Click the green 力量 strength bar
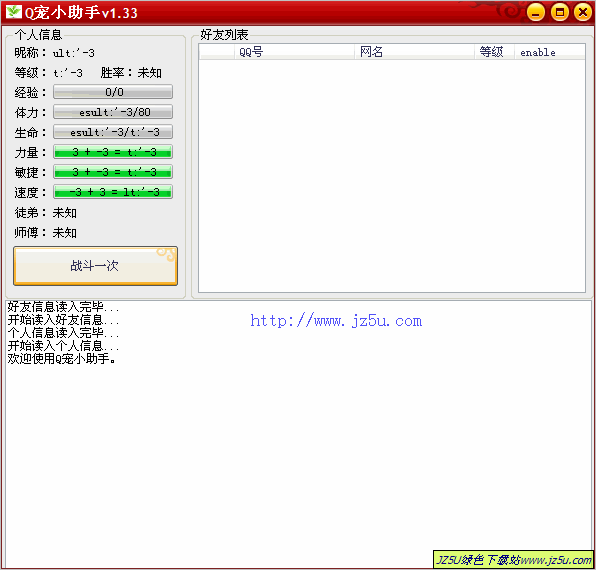This screenshot has width=596, height=570. tap(113, 152)
